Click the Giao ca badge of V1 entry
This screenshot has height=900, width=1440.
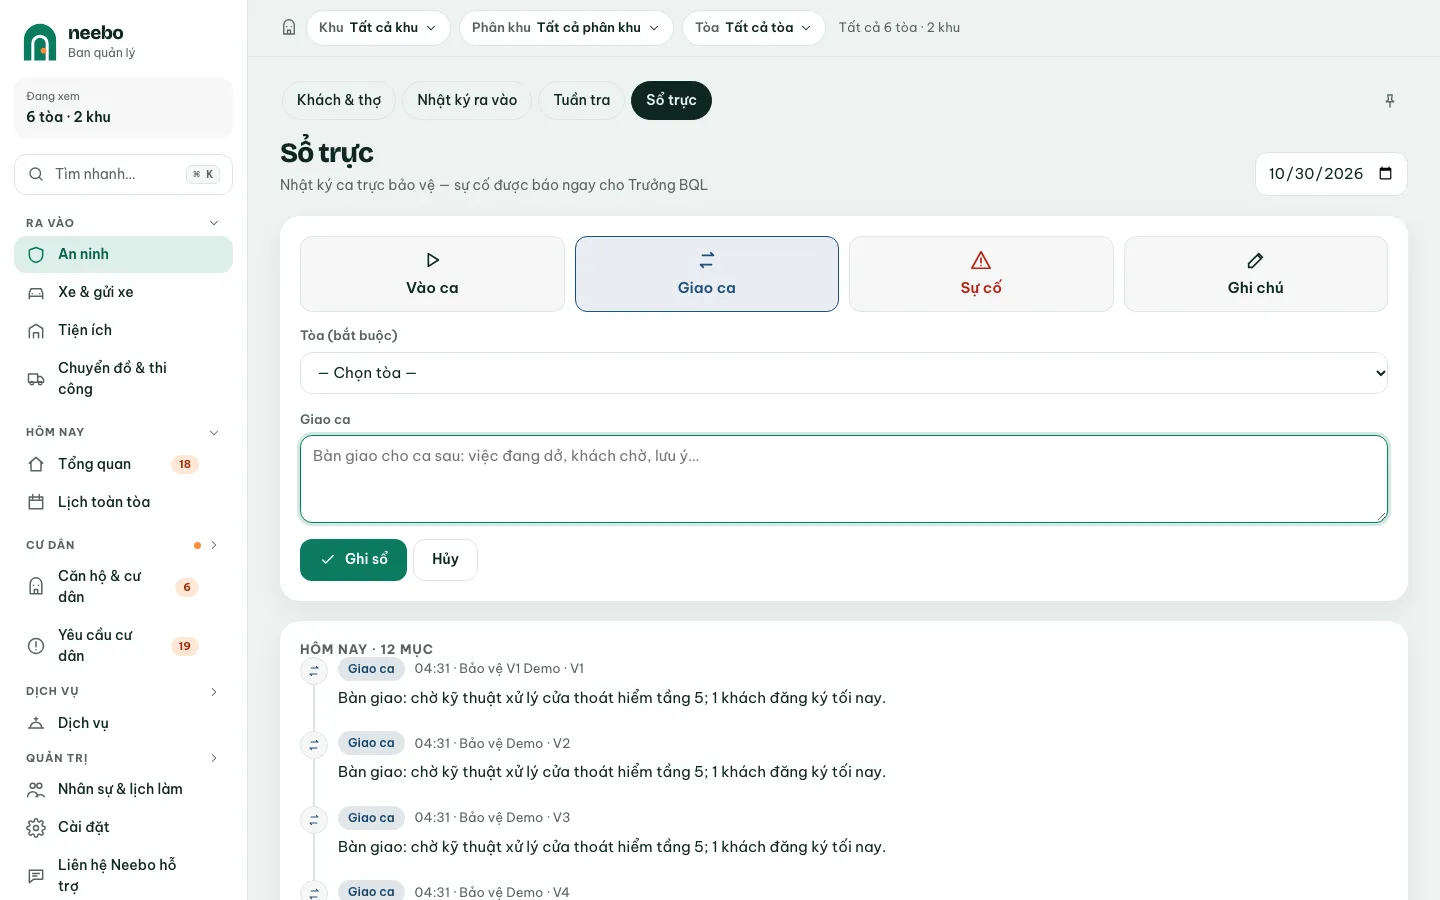371,669
